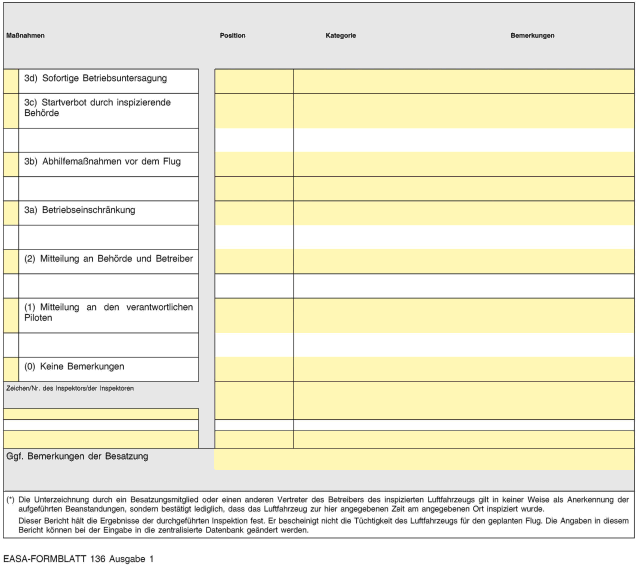636x566 pixels.
Task: Tick box for (2) Mitteilung an Behörde
Action: [11, 261]
